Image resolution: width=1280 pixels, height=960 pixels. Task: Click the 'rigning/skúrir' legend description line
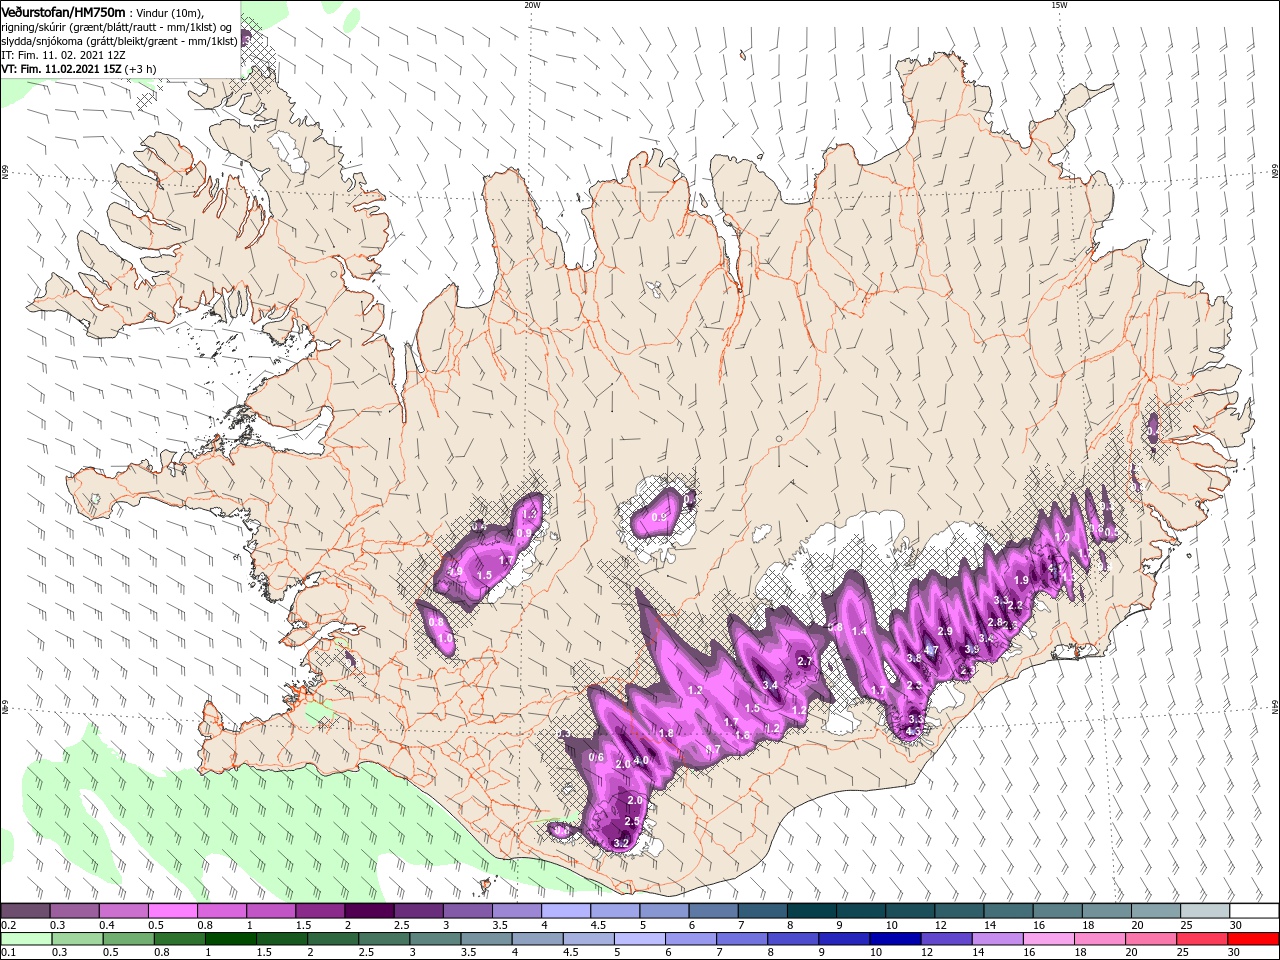tap(117, 27)
